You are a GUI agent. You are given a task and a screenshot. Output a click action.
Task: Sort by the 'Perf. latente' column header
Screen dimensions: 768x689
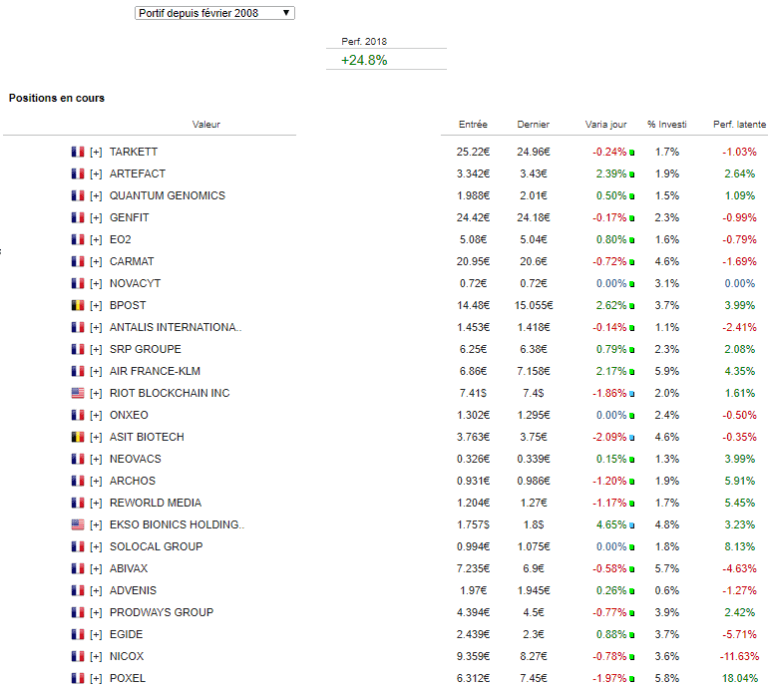coord(739,125)
